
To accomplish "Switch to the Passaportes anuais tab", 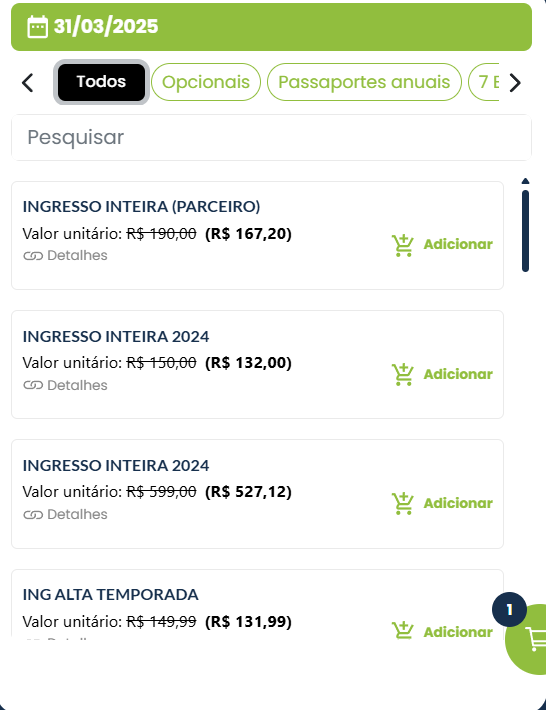I will click(364, 82).
